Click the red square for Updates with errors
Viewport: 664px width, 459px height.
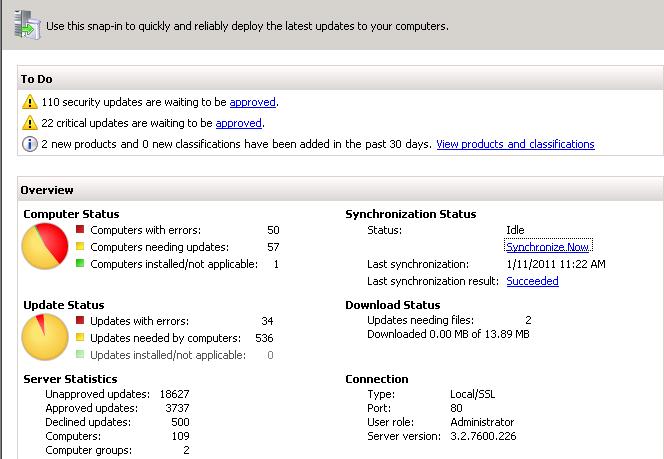pos(80,320)
